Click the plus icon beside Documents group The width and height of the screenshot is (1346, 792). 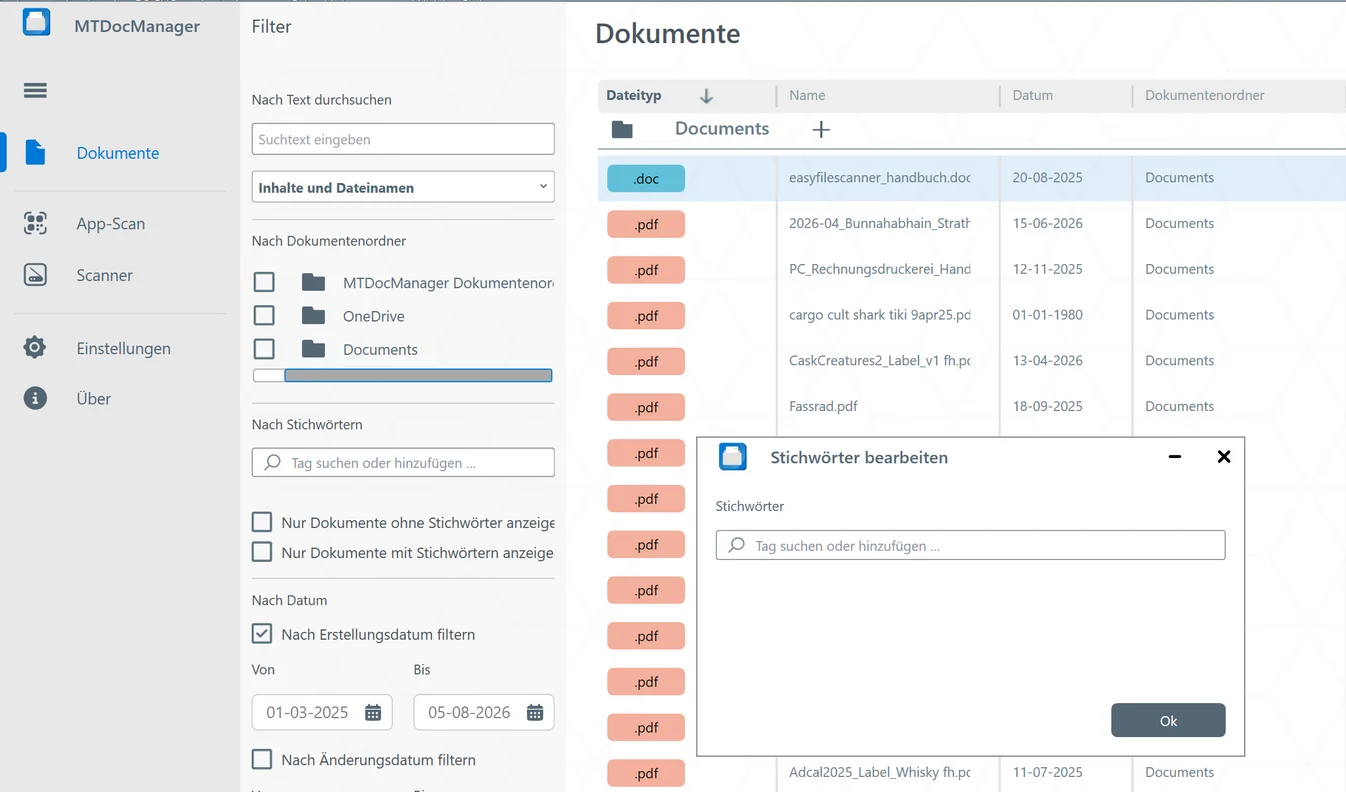click(821, 129)
